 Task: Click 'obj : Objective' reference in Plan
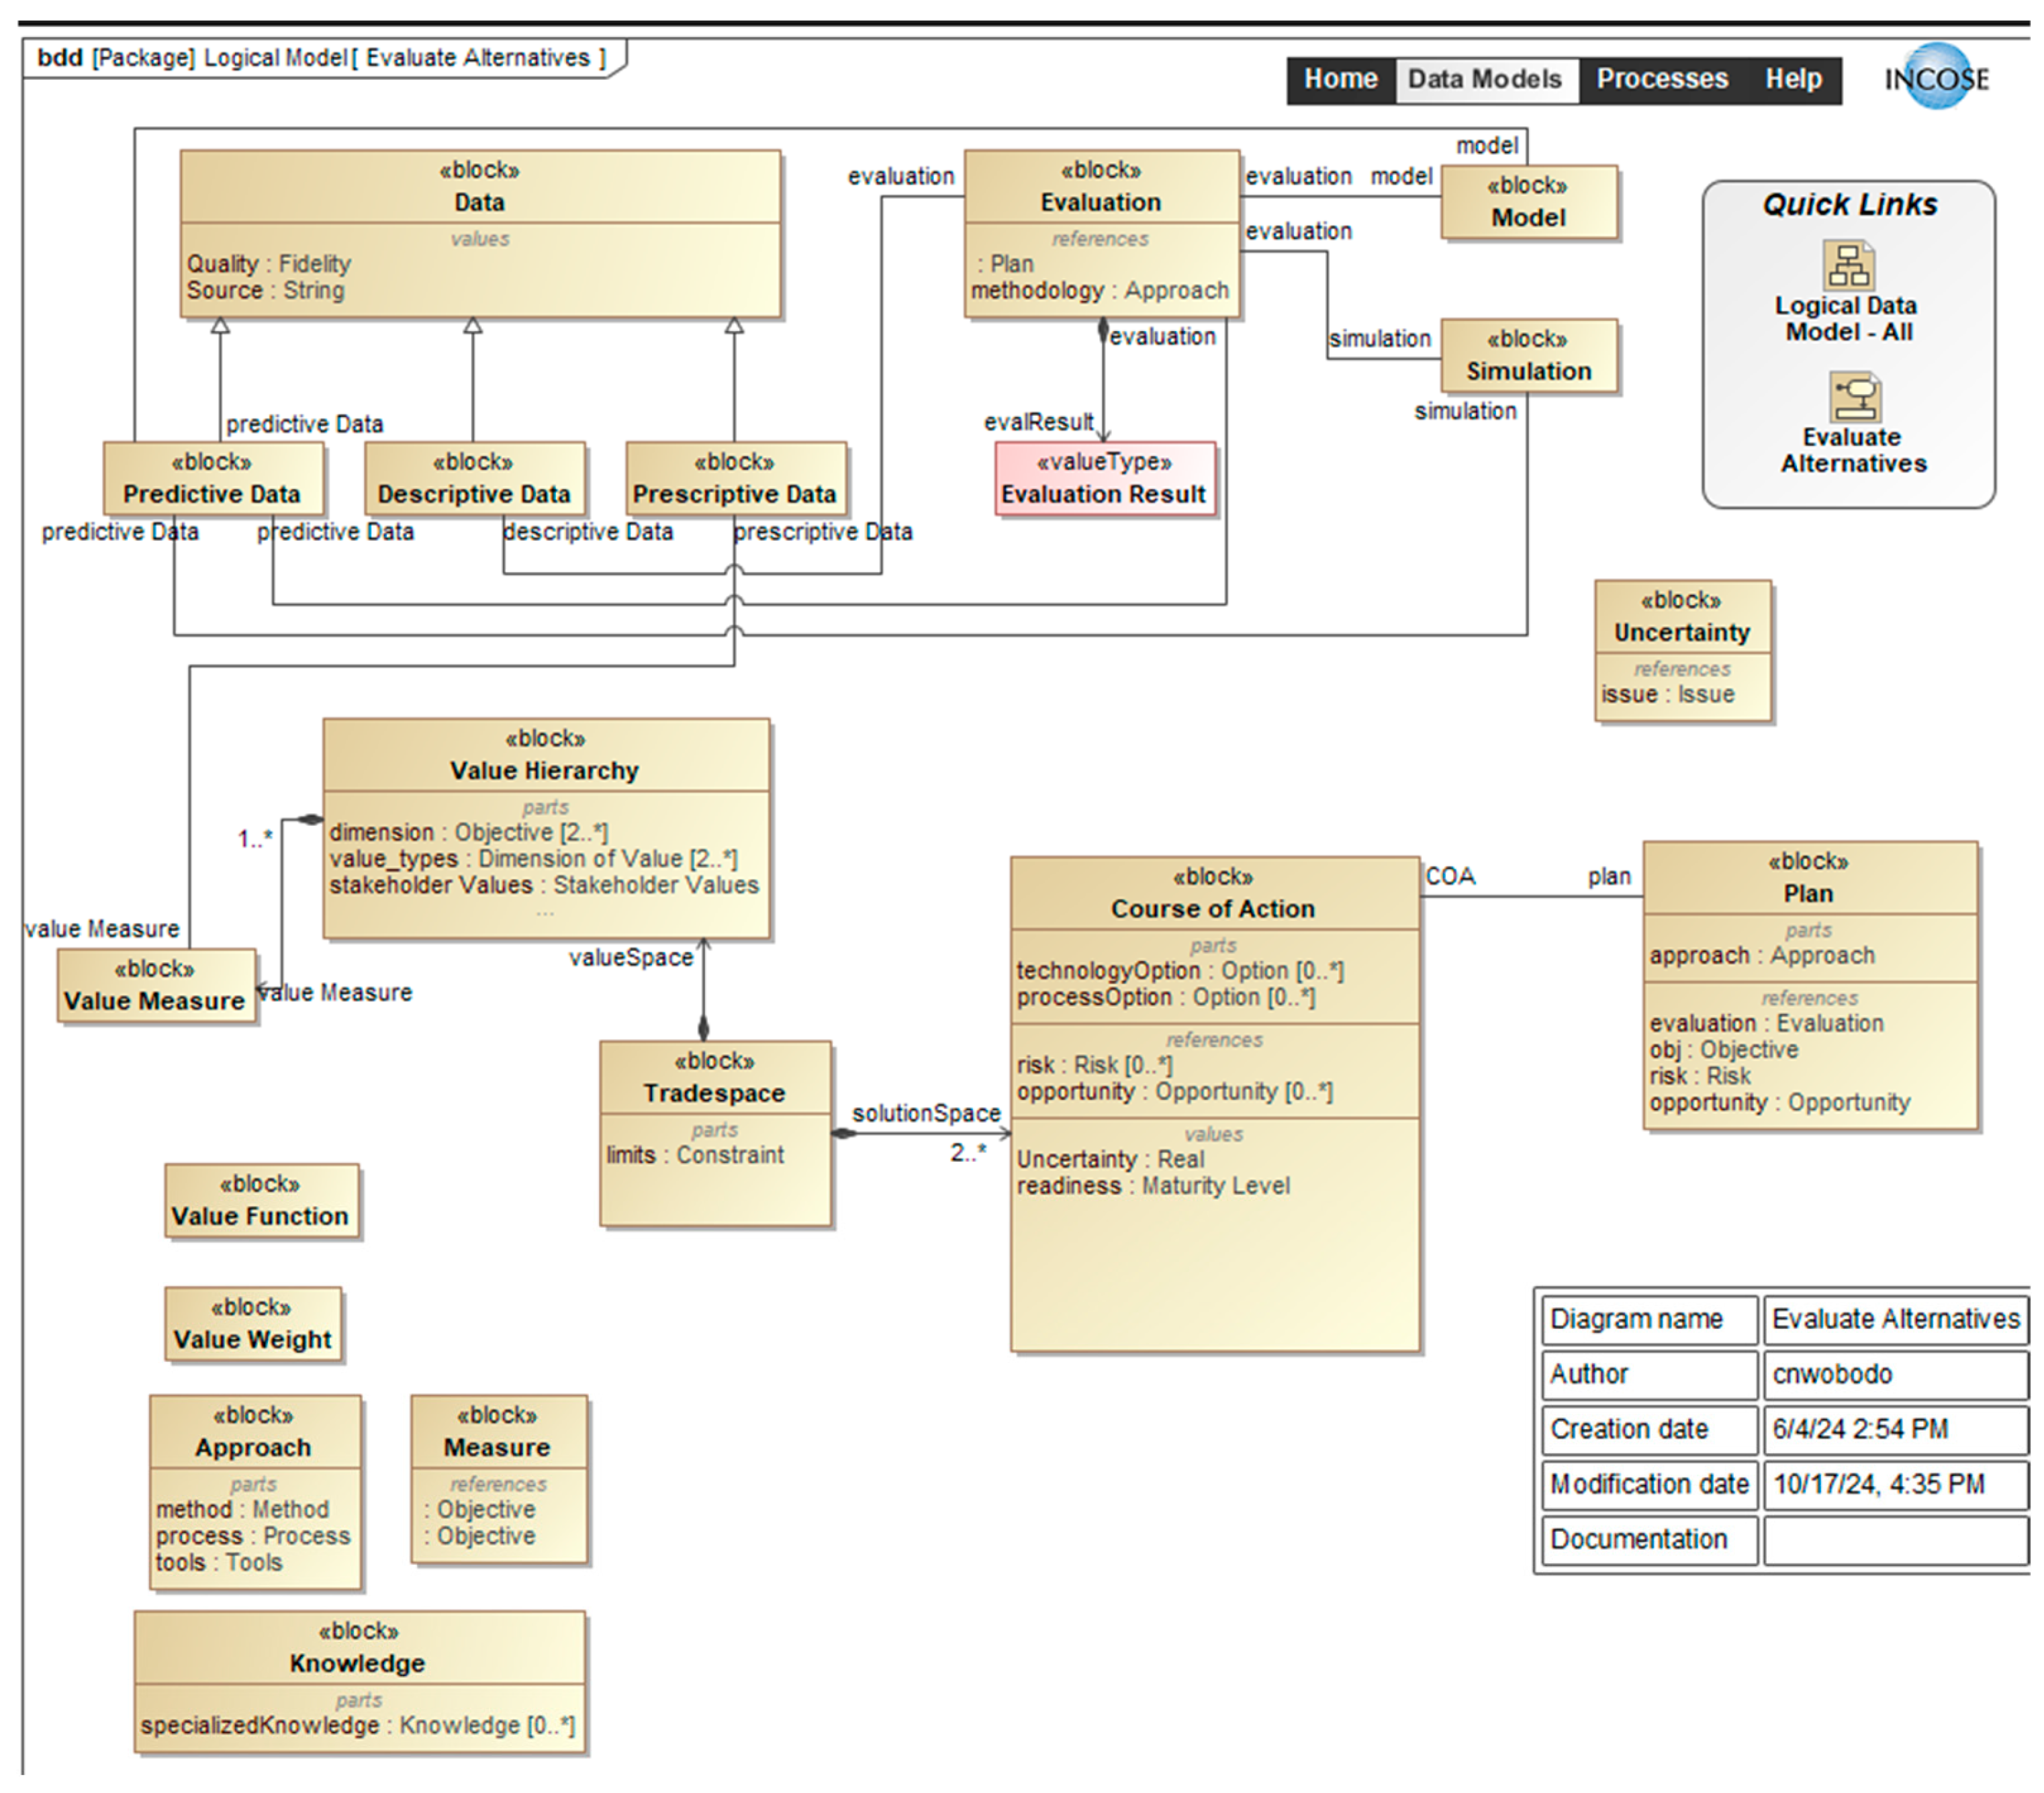coord(1724,1050)
